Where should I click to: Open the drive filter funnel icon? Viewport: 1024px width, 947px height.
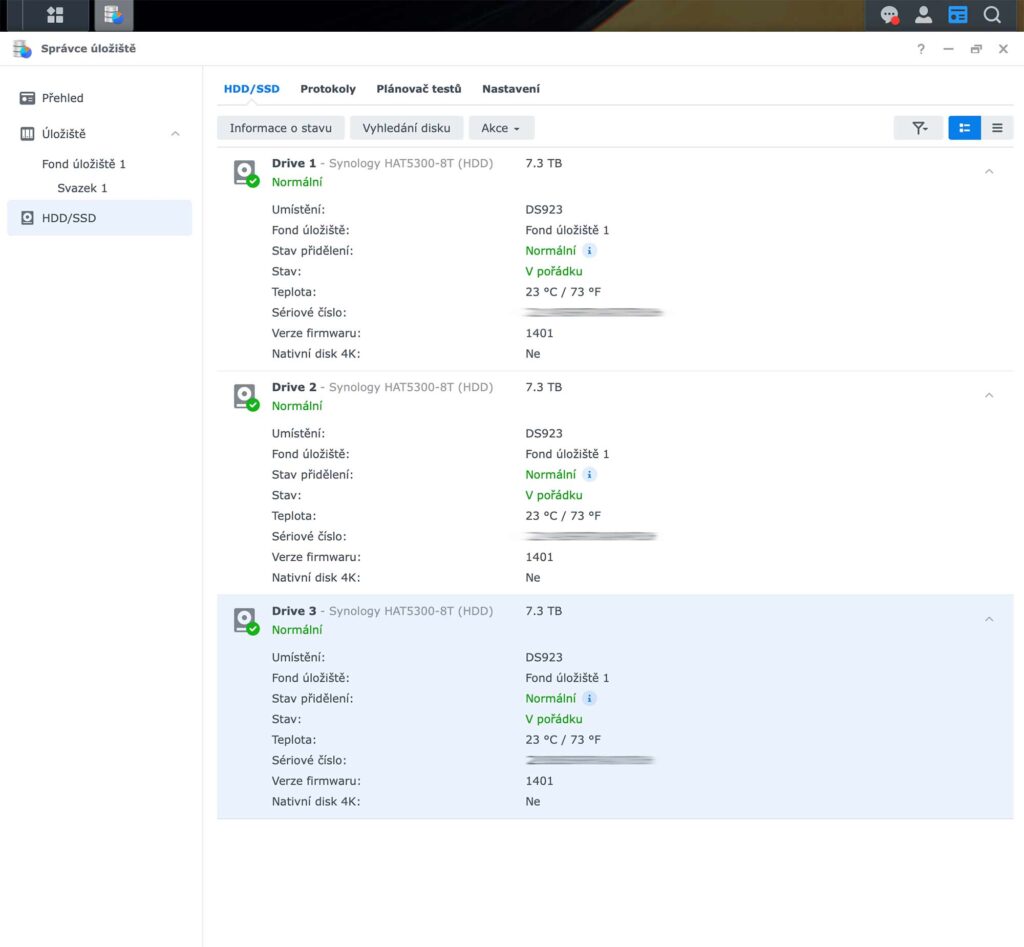[x=919, y=128]
